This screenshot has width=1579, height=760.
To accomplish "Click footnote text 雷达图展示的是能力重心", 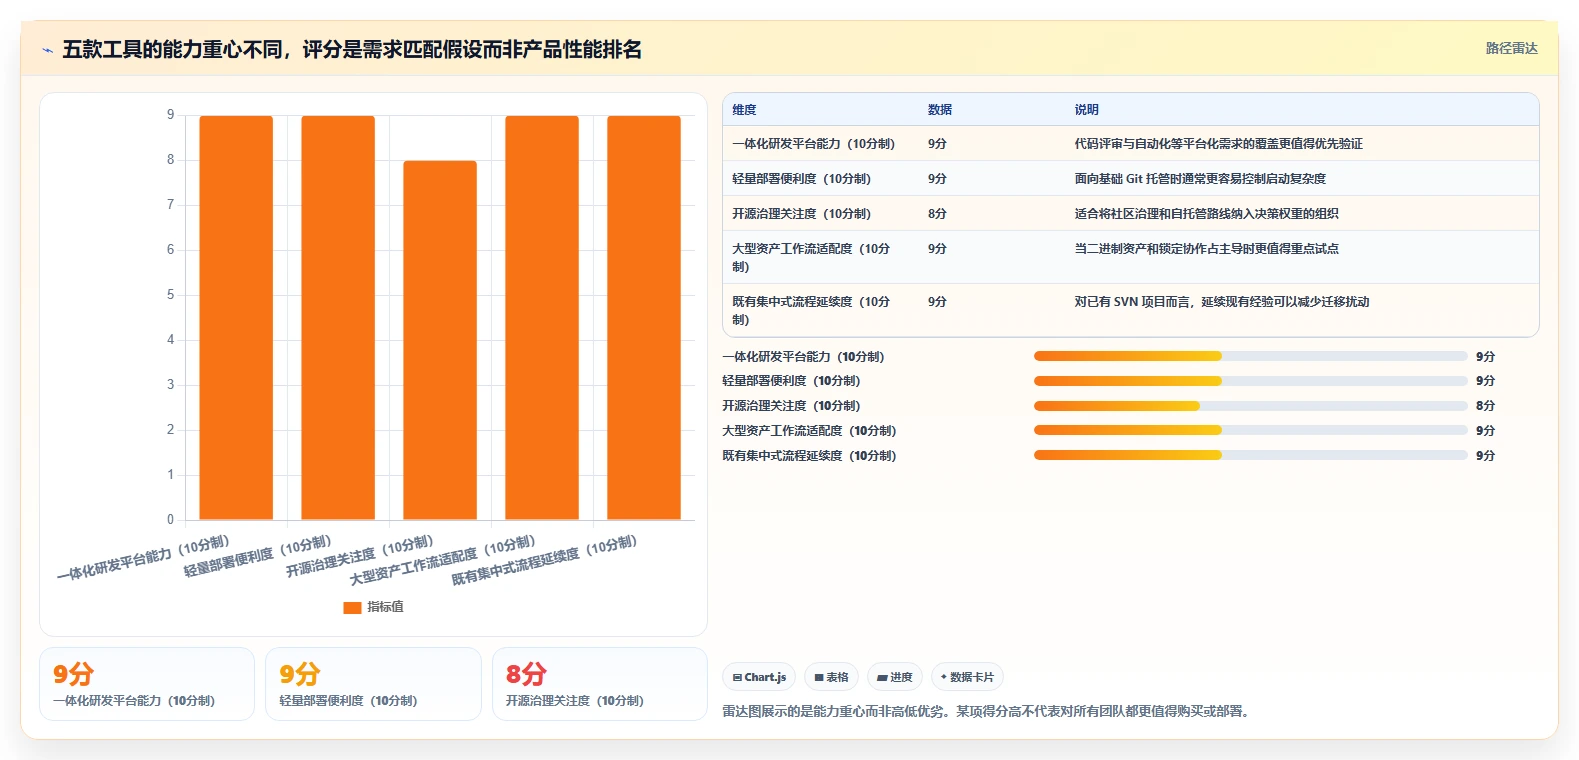I will (985, 712).
